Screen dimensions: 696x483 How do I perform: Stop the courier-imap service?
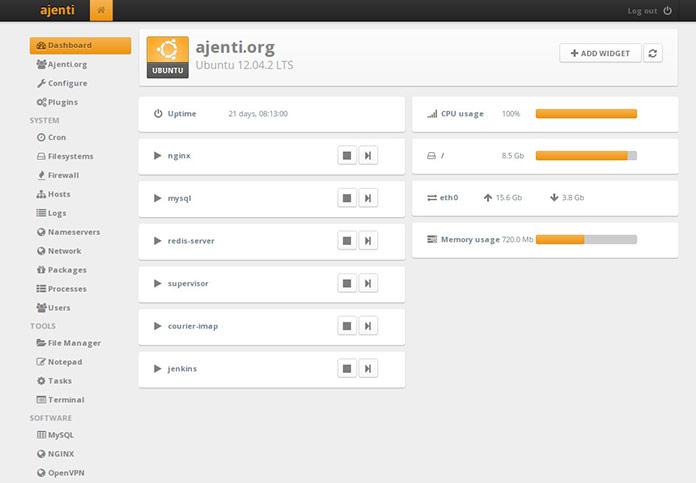point(347,326)
